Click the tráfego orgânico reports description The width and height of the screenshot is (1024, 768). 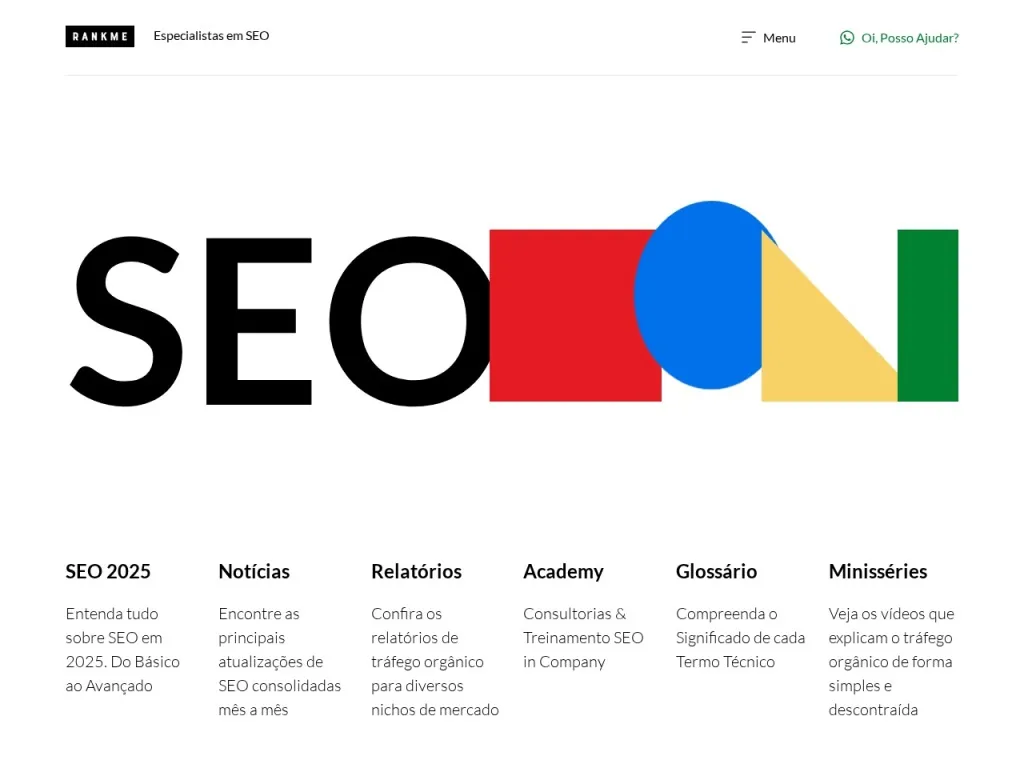tap(435, 662)
